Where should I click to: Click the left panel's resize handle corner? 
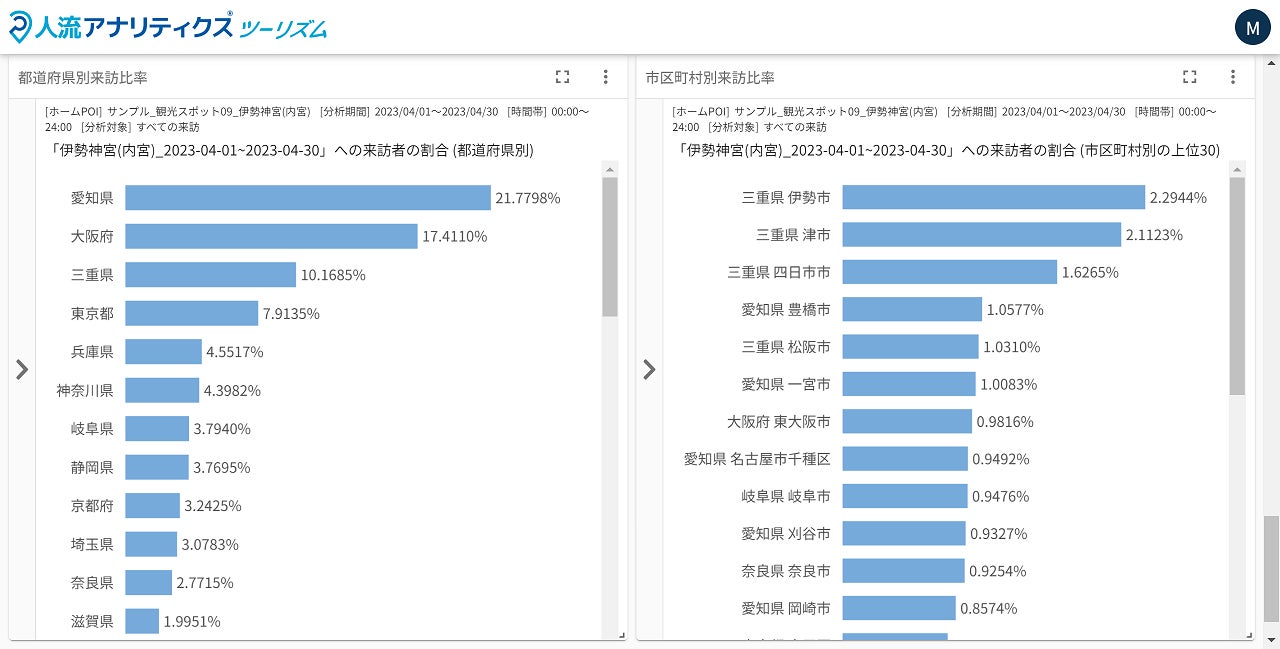pyautogui.click(x=621, y=635)
